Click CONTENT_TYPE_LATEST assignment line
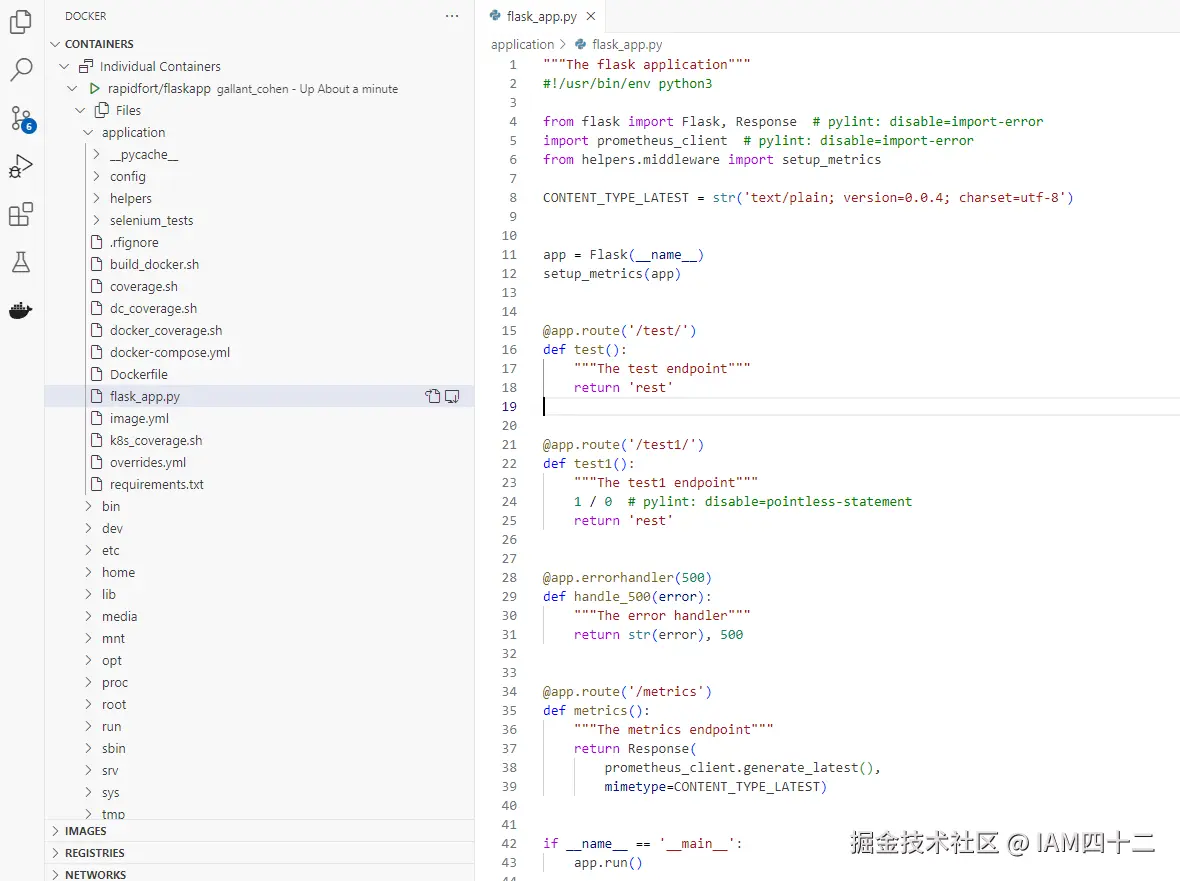Screen dimensions: 1180x881 [808, 198]
